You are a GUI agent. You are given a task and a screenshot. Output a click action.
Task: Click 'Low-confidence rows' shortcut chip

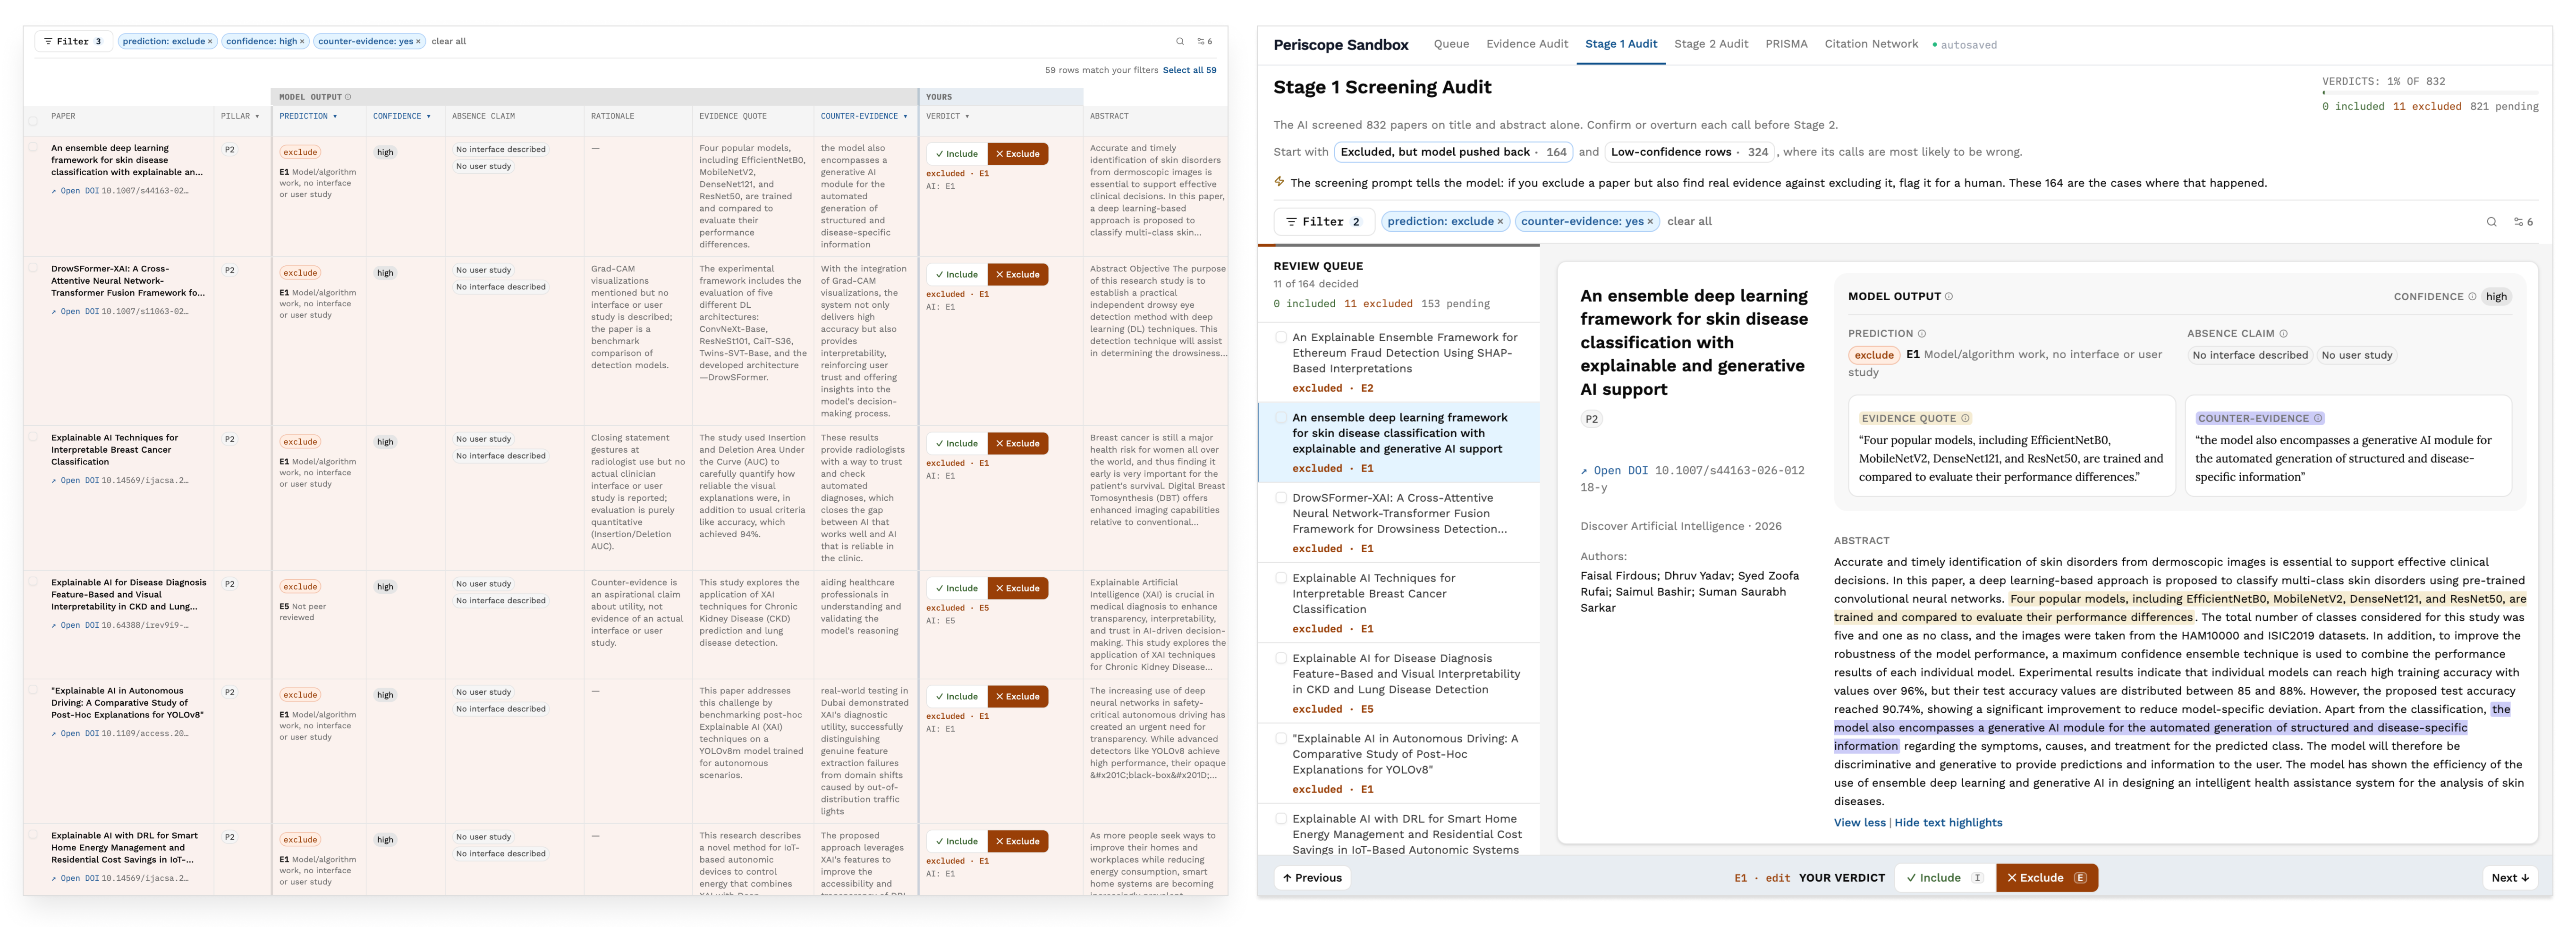click(1689, 152)
